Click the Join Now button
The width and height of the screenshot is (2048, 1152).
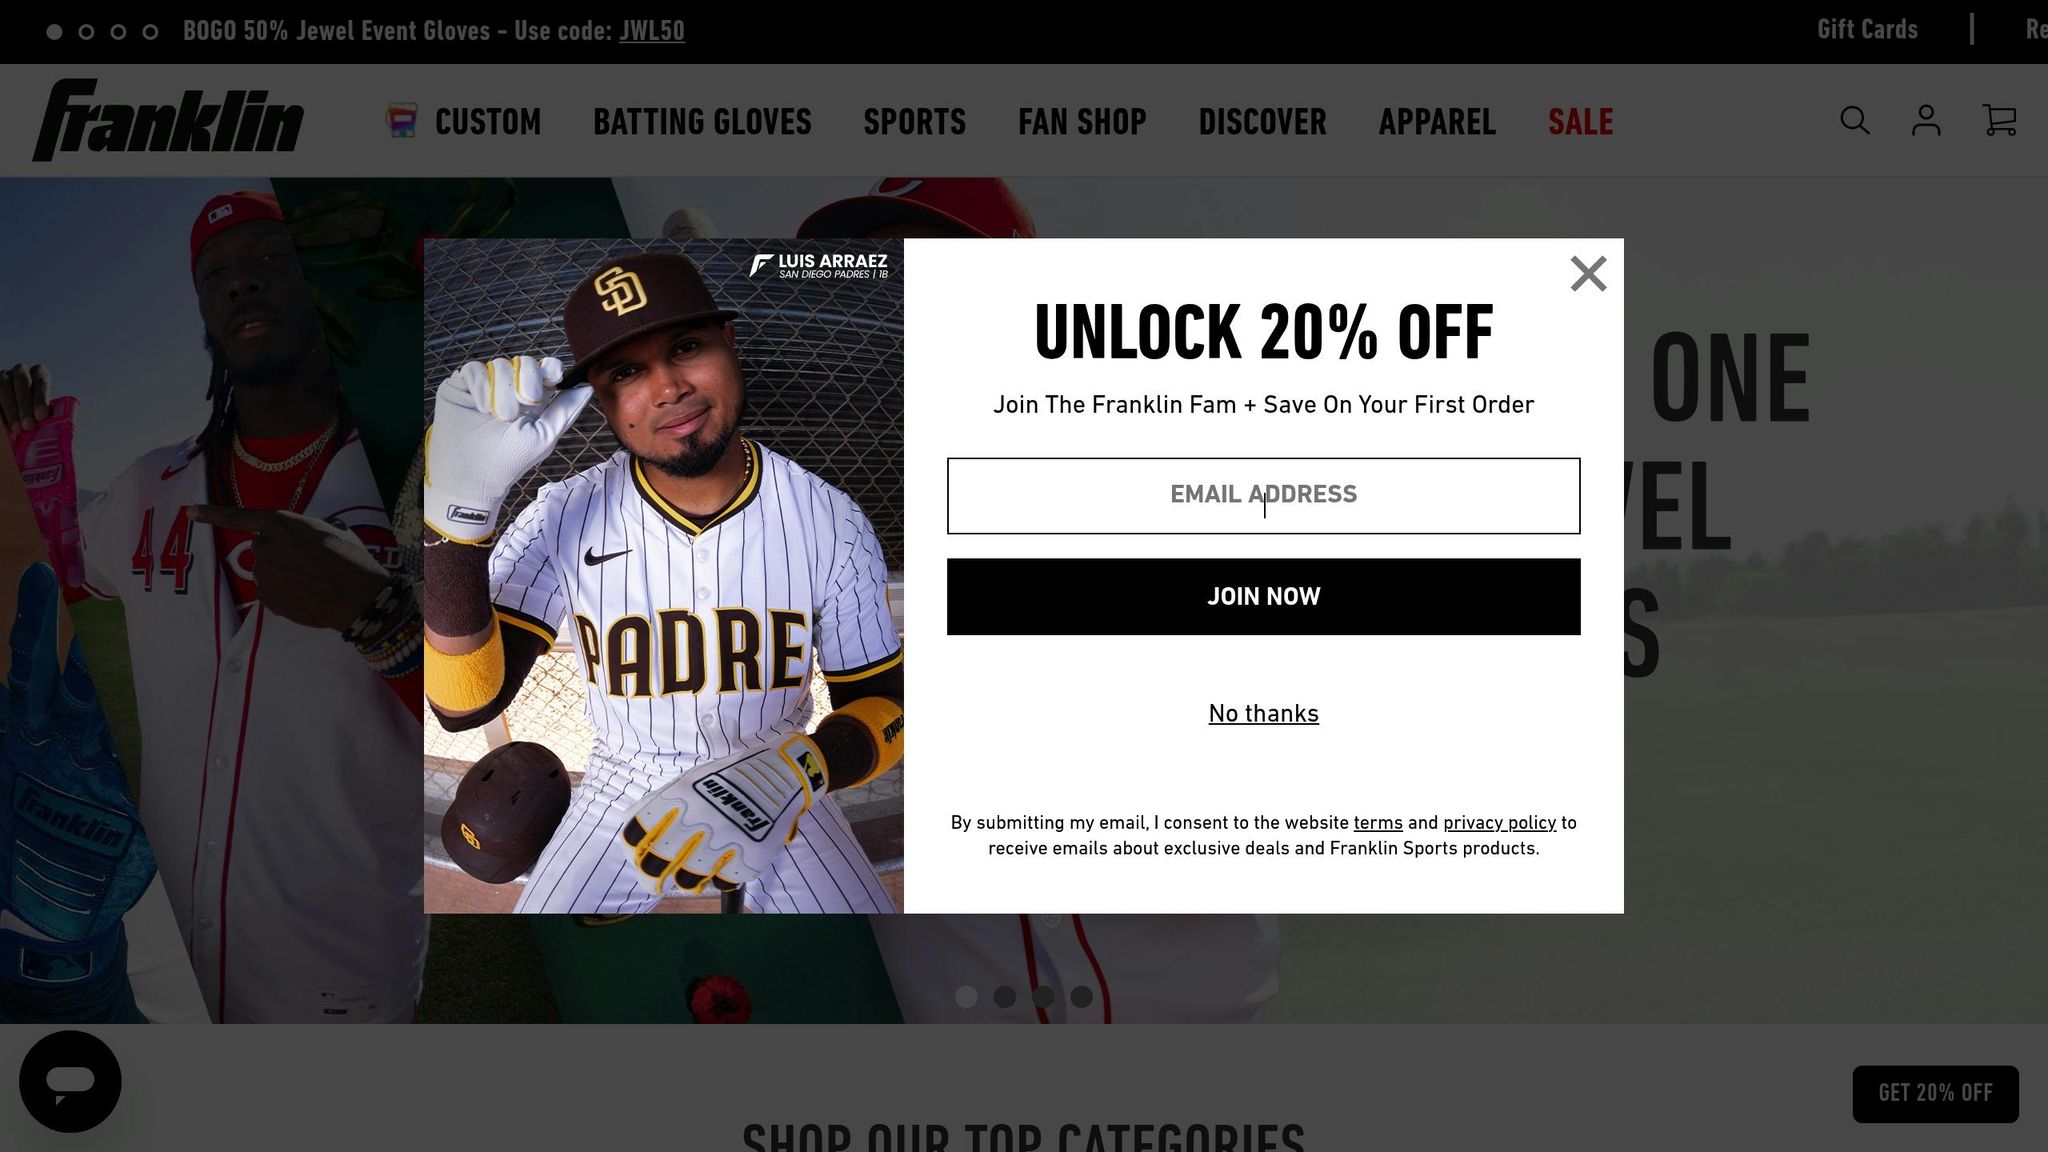click(1263, 596)
